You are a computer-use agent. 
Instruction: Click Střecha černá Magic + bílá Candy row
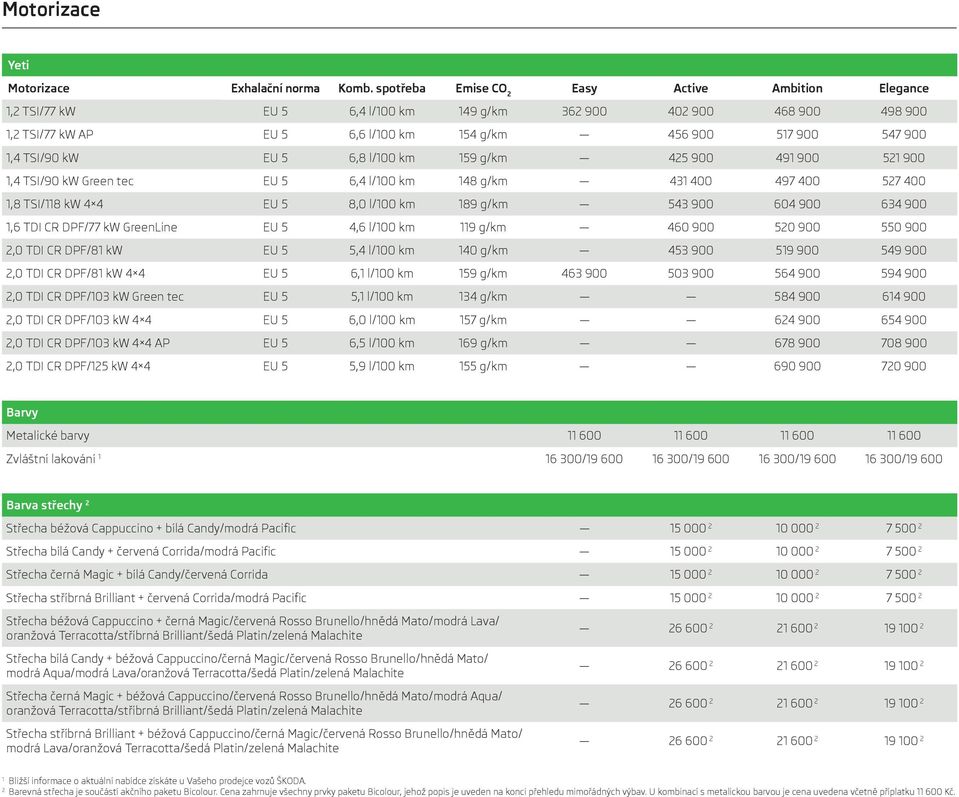(x=480, y=574)
